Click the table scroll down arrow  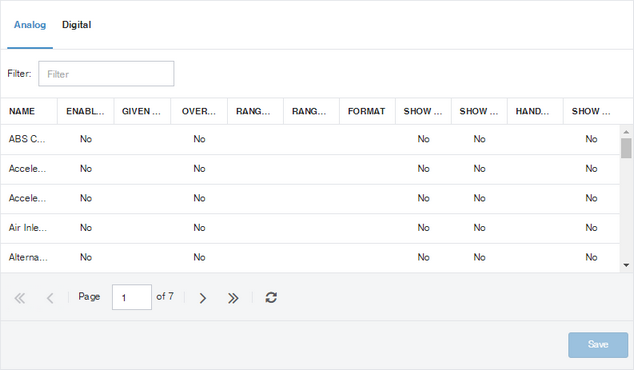626,265
